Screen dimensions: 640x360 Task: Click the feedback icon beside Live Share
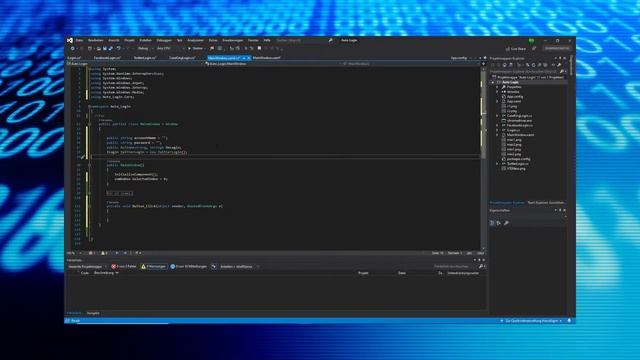[534, 49]
